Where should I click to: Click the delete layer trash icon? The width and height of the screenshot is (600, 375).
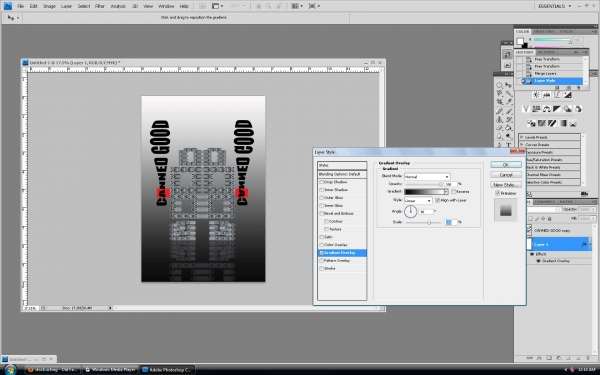587,358
